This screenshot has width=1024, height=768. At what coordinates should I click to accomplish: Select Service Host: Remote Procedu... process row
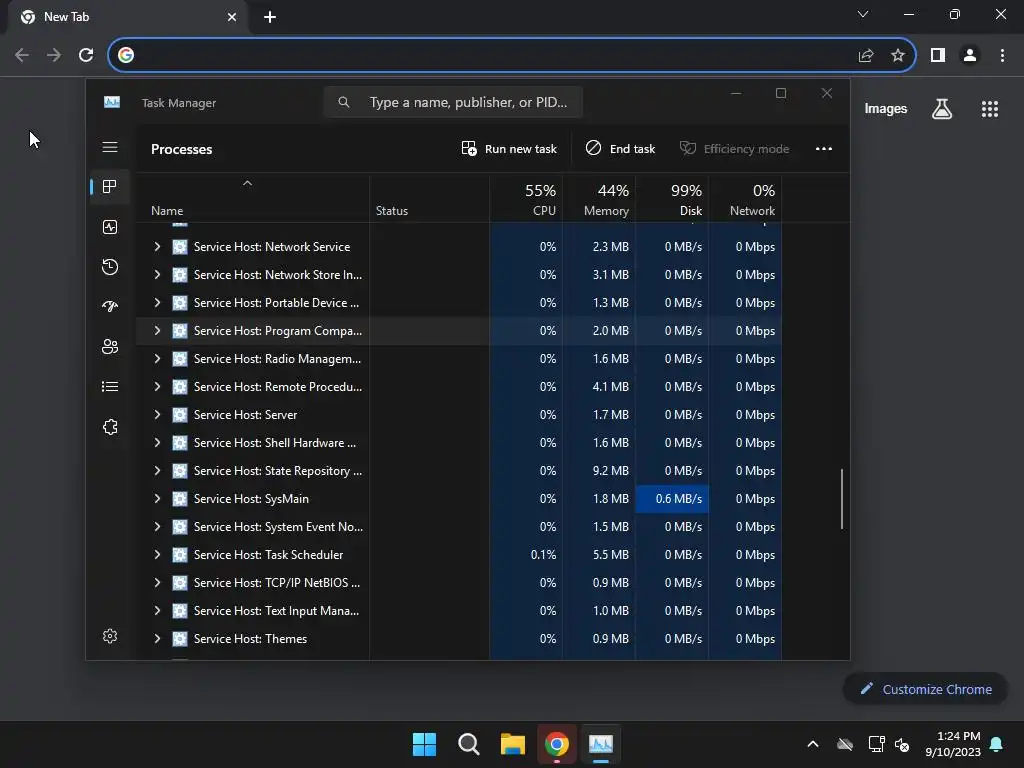459,387
